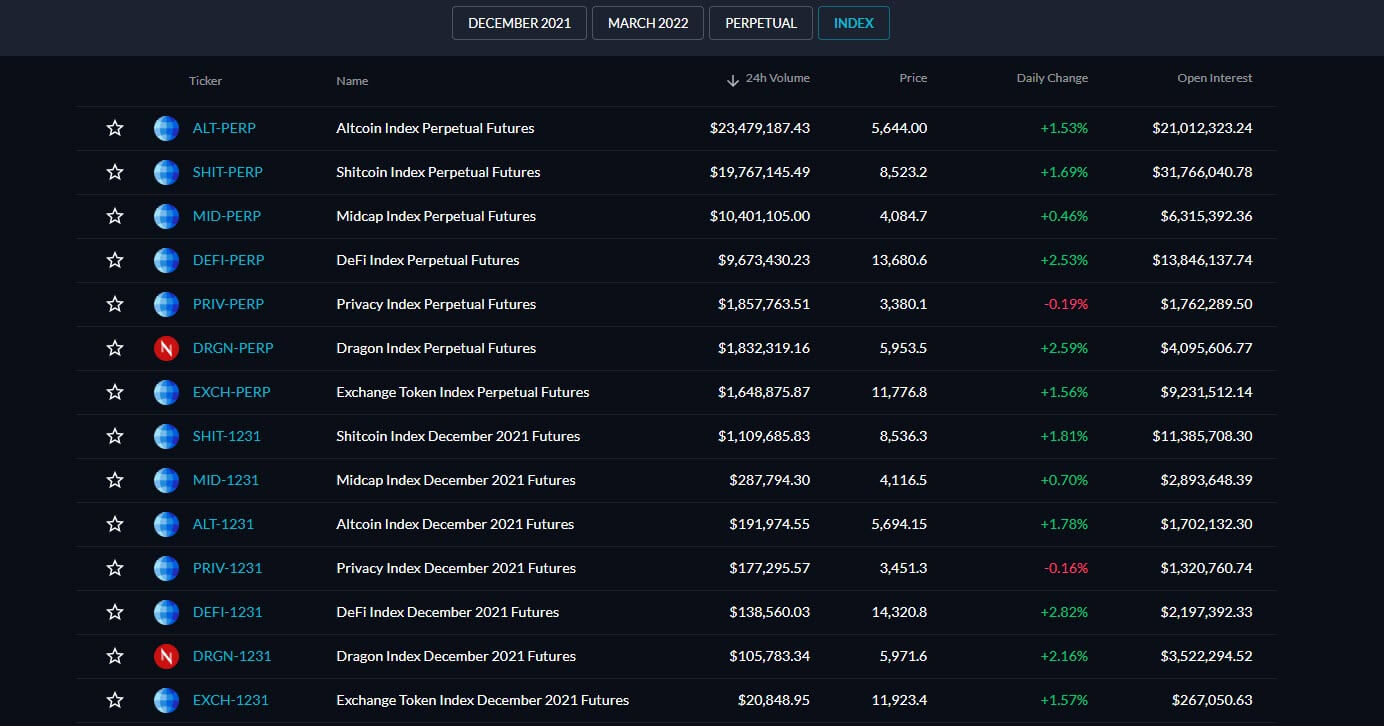Click 'Altcoin Index Perpetual Futures' name

click(435, 128)
